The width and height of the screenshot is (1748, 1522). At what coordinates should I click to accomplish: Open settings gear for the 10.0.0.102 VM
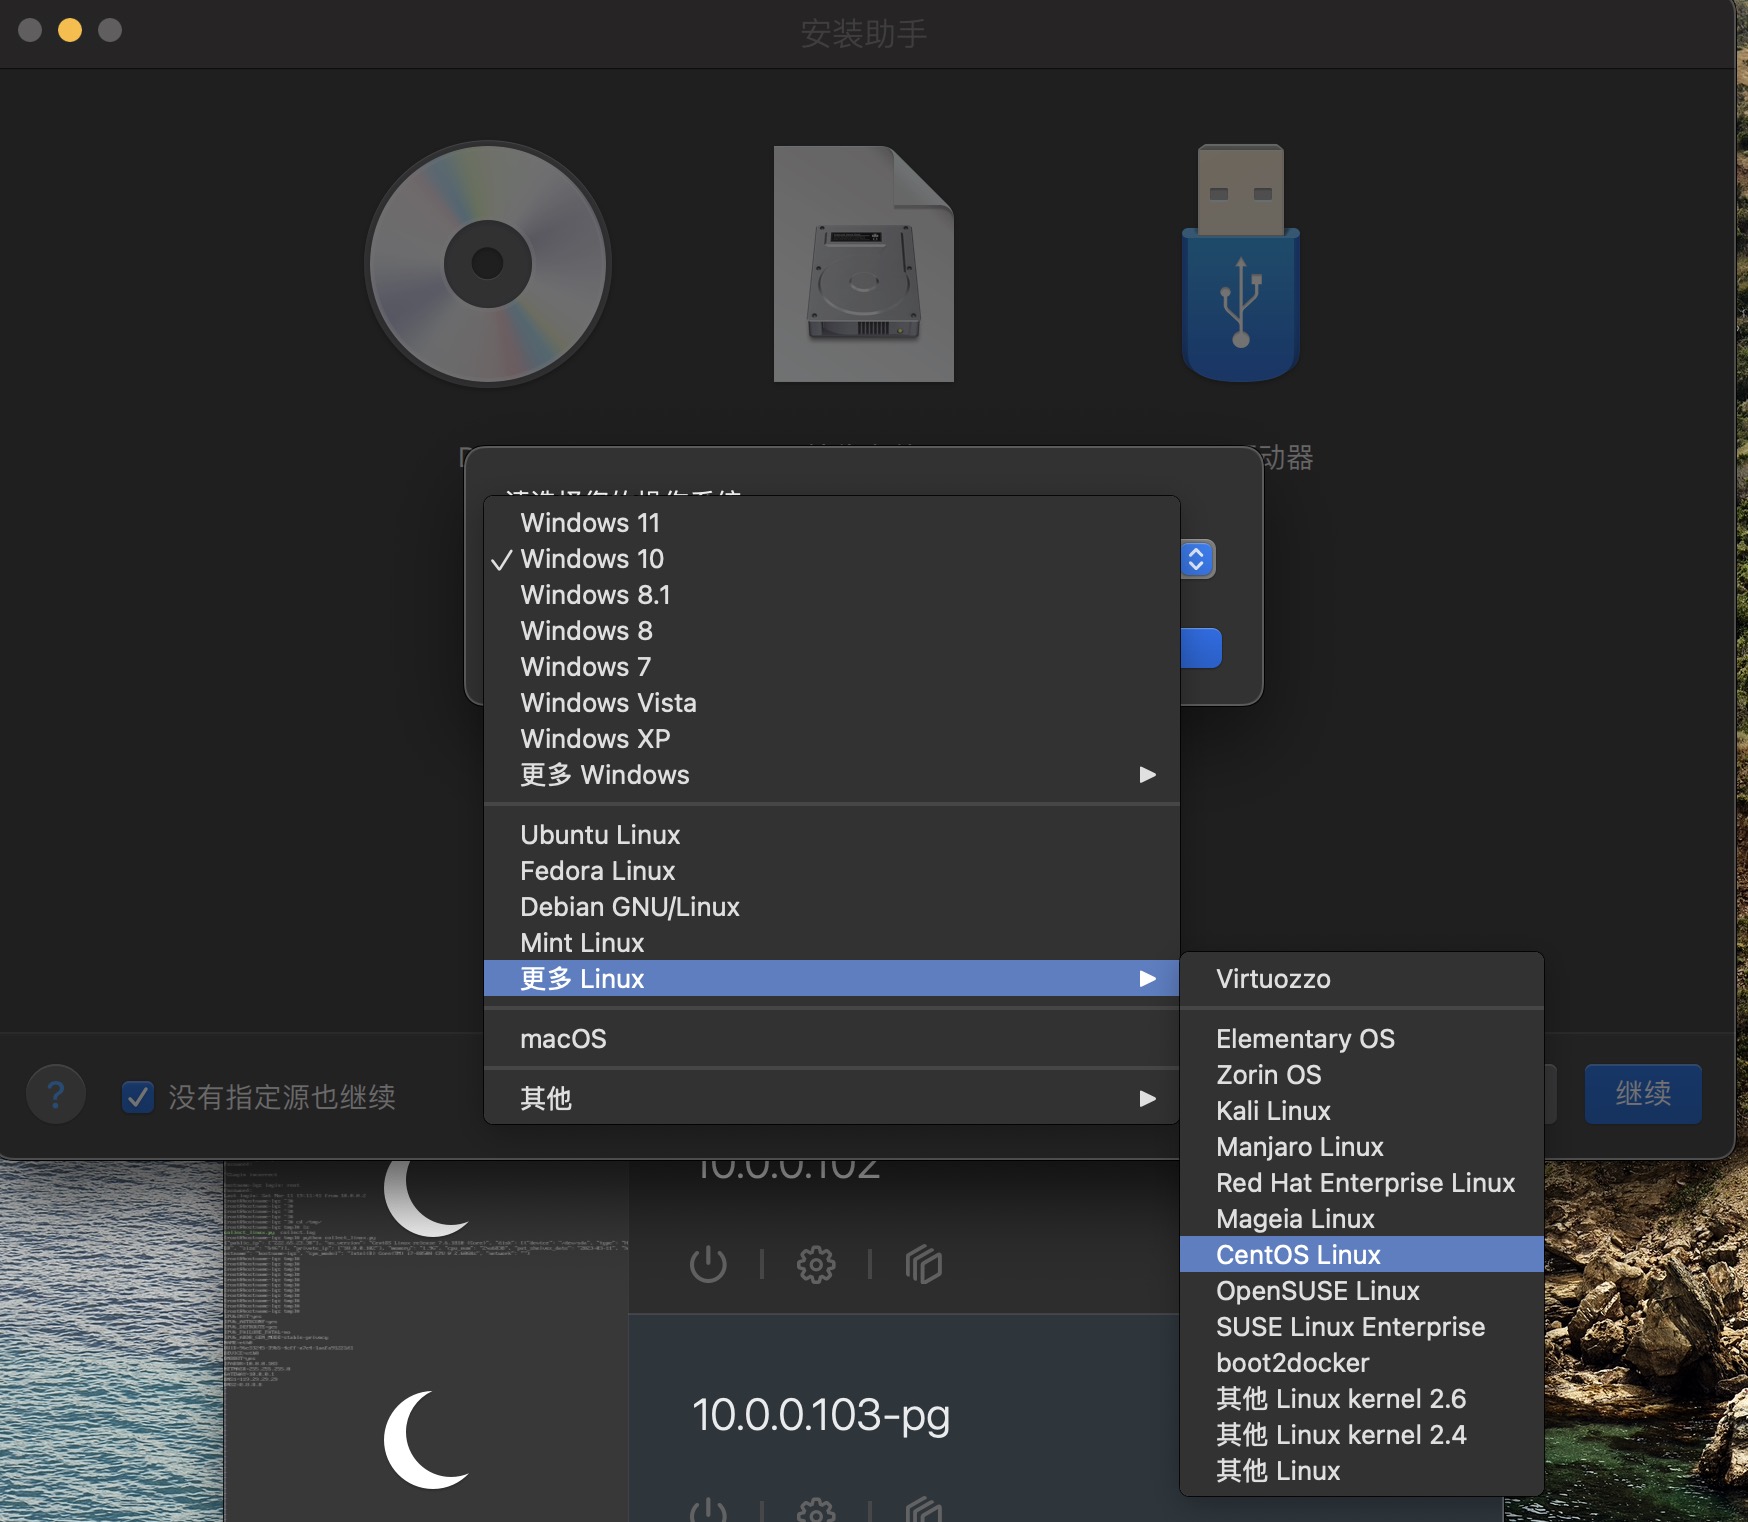pyautogui.click(x=816, y=1264)
